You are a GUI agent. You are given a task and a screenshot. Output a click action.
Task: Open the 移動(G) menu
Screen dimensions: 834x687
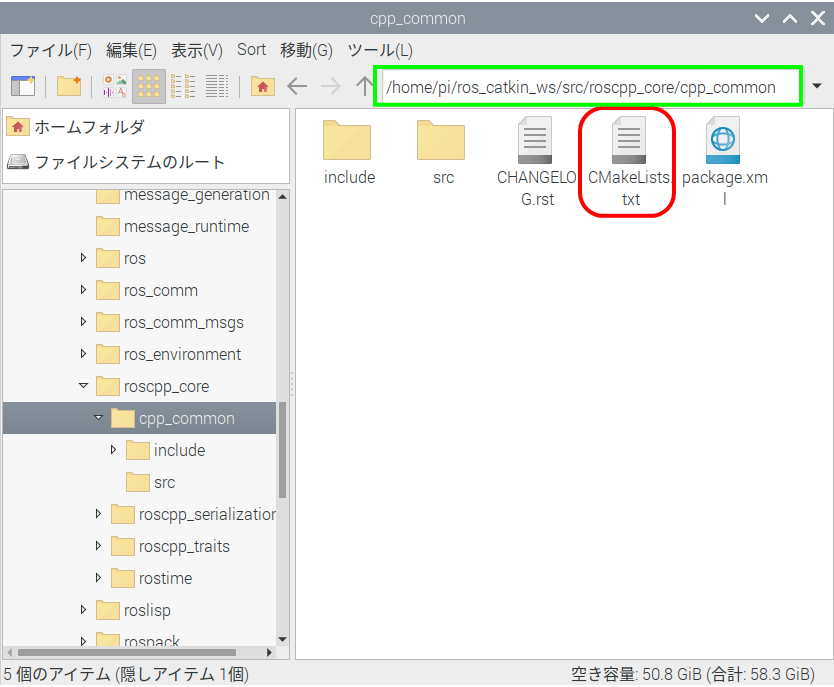click(306, 51)
